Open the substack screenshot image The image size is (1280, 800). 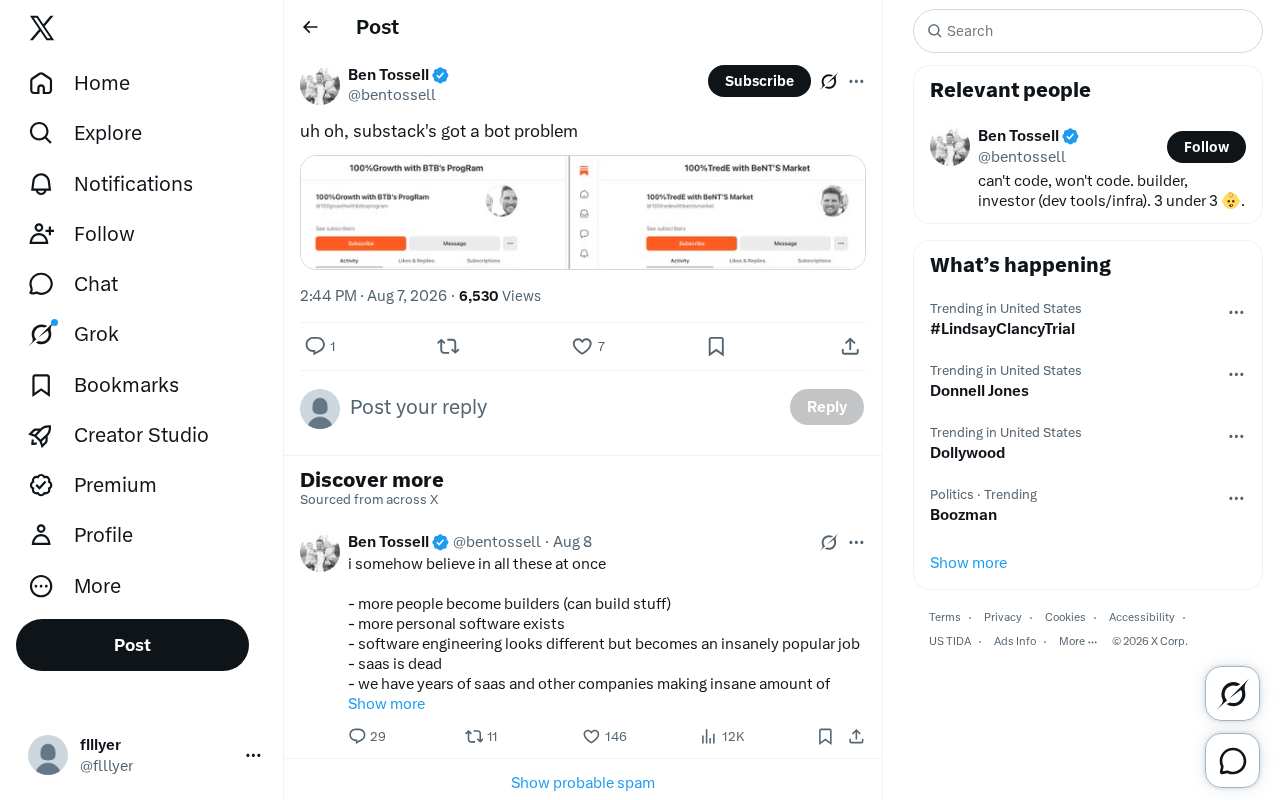pos(583,212)
